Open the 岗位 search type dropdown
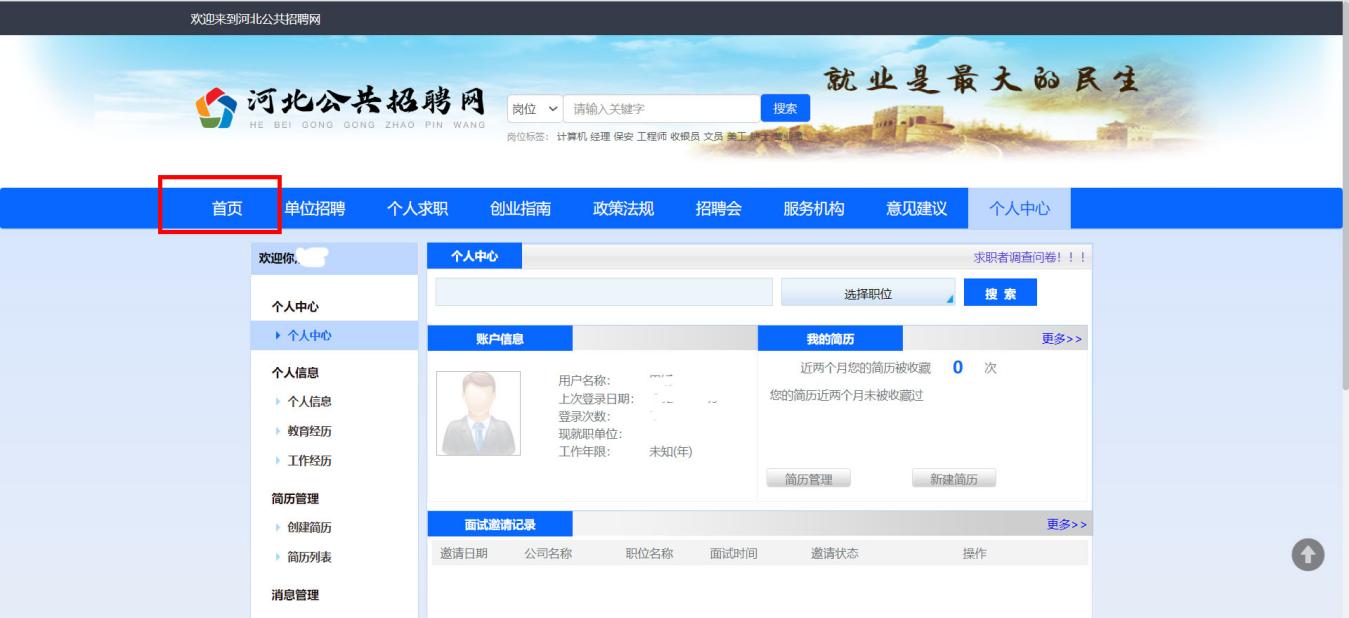Screen dimensions: 1349x618 click(535, 109)
